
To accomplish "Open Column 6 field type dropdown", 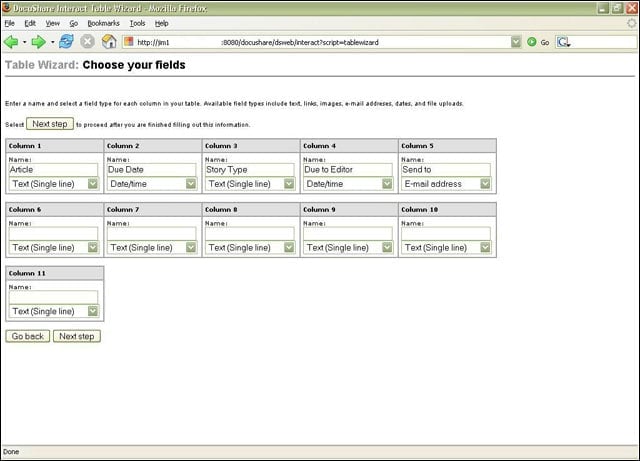I will tap(53, 247).
